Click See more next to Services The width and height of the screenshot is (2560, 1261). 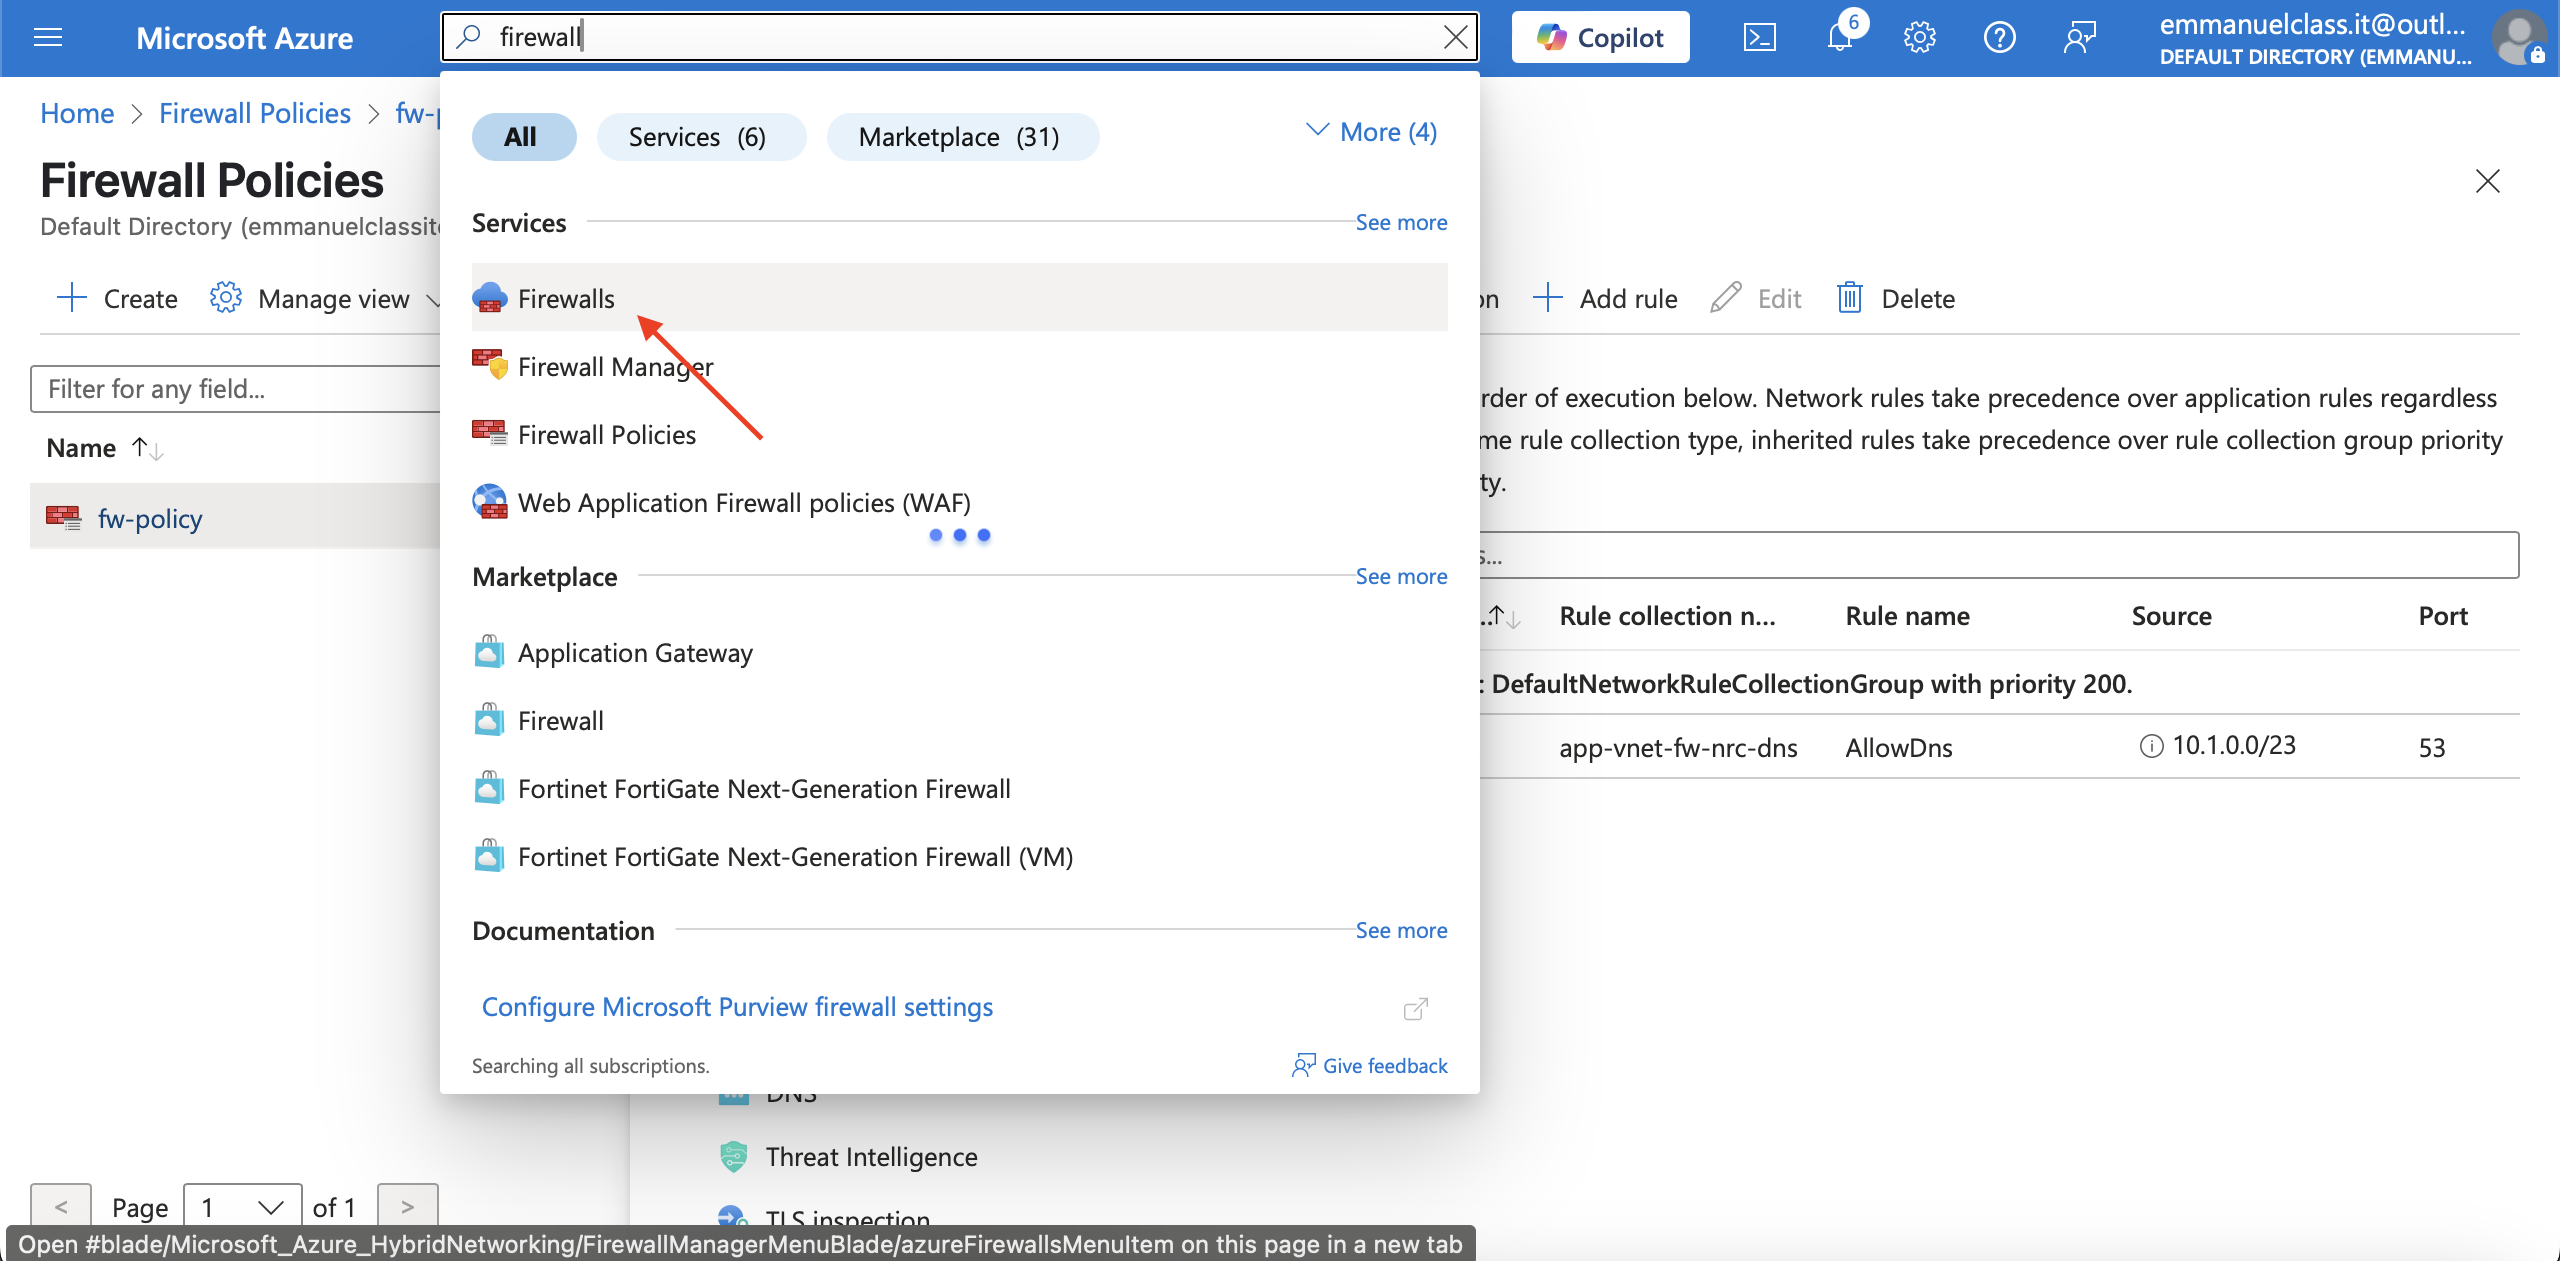coord(1401,222)
